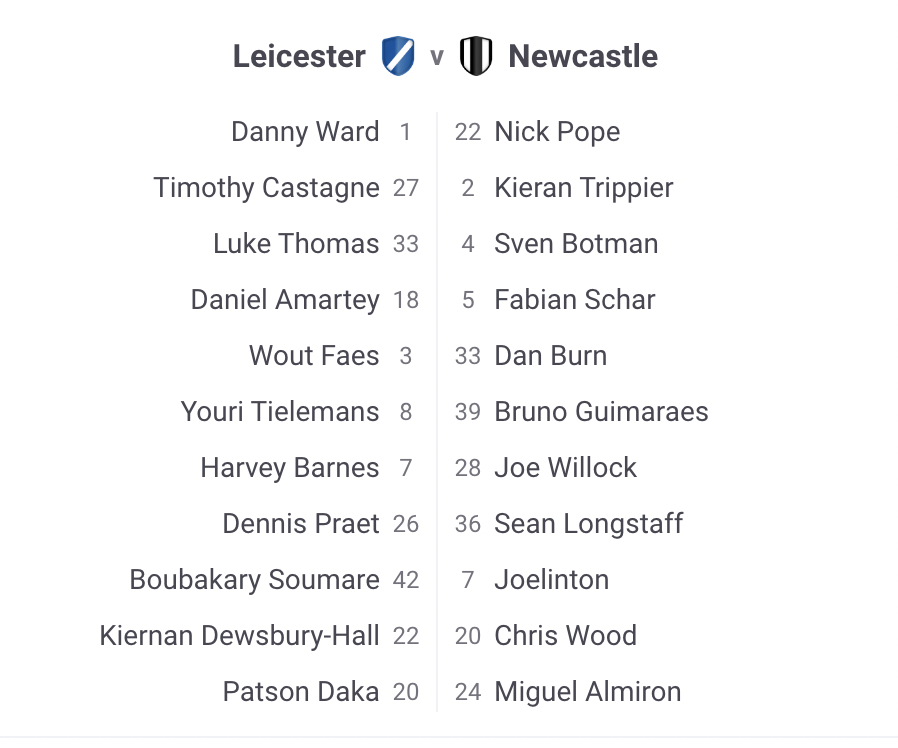Click on Chris Wood in lineup
The height and width of the screenshot is (748, 898).
(565, 636)
